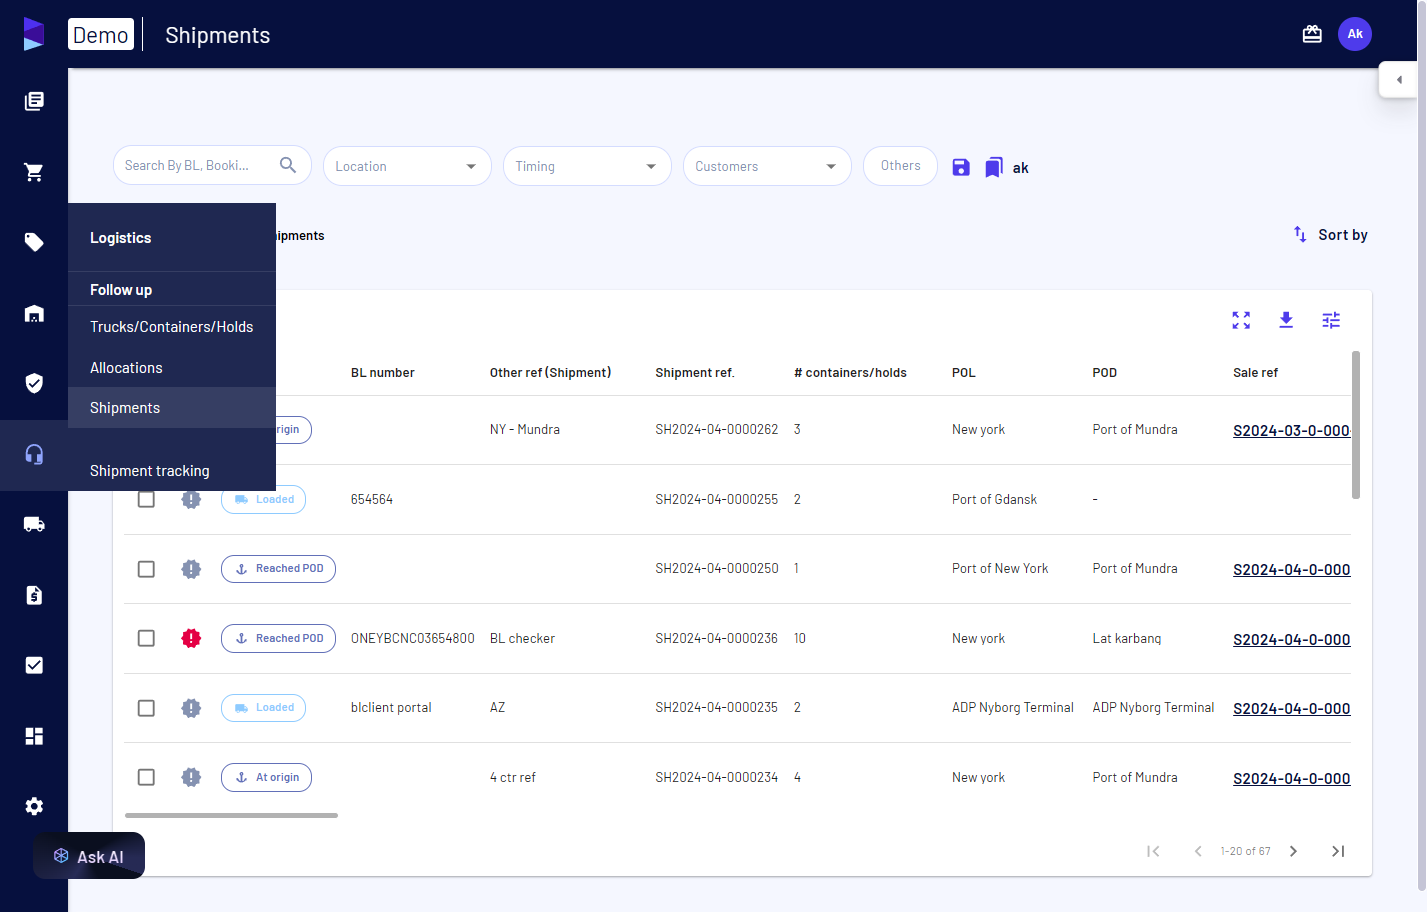Open the invoice document sidebar icon
Viewport: 1427px width, 912px height.
(34, 595)
